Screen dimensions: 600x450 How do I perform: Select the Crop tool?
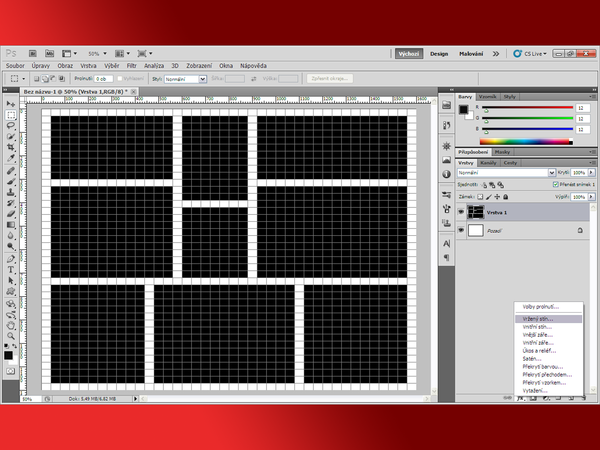tap(11, 147)
